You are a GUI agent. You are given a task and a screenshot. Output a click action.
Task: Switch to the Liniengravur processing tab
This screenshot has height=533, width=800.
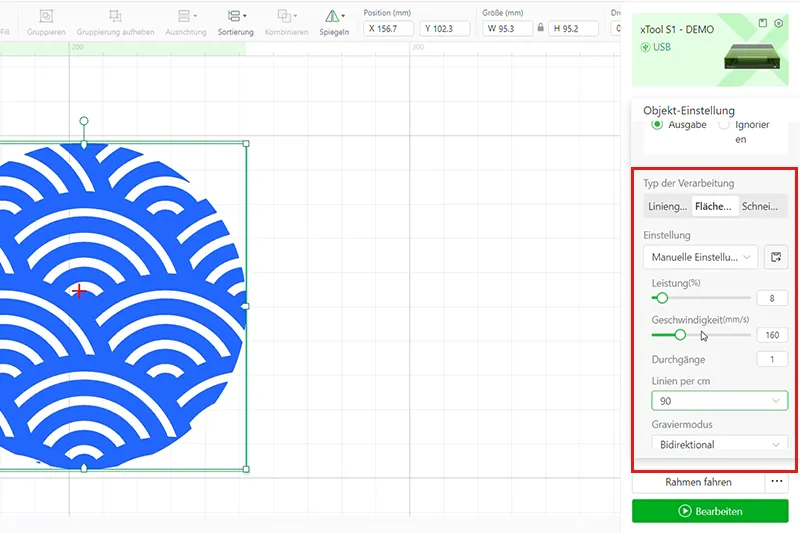point(667,207)
